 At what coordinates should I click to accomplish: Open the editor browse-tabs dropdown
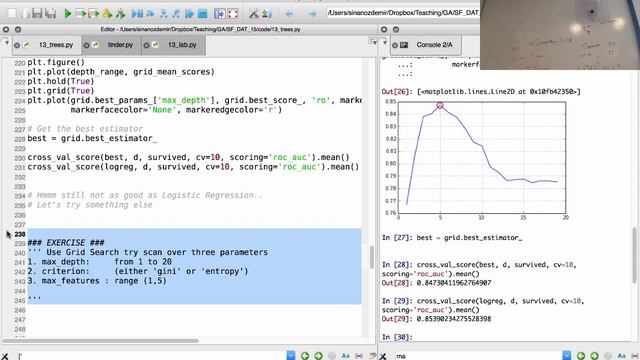click(6, 42)
